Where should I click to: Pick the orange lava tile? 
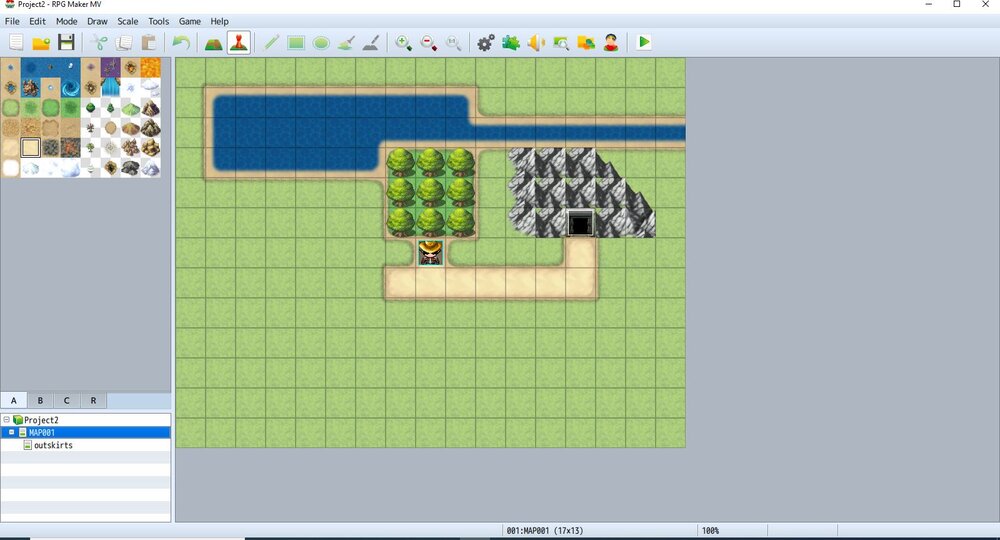coord(151,68)
